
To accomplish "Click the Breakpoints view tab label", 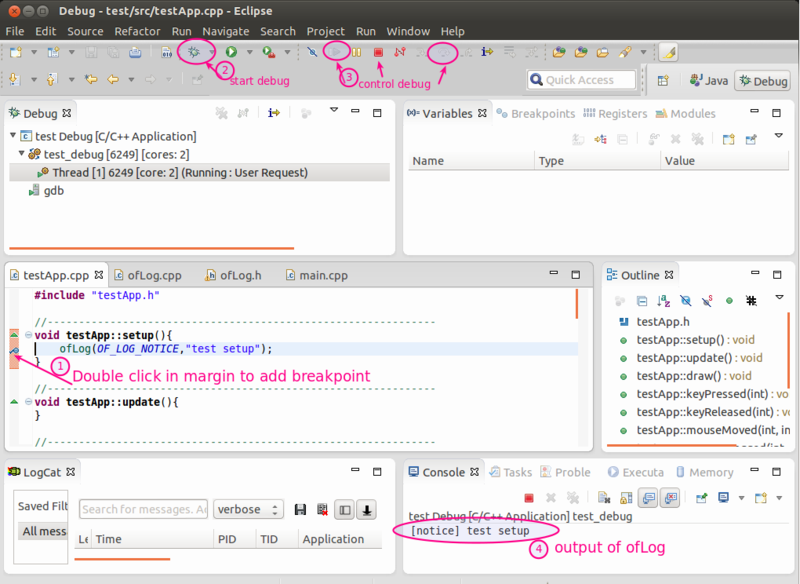I will click(545, 113).
